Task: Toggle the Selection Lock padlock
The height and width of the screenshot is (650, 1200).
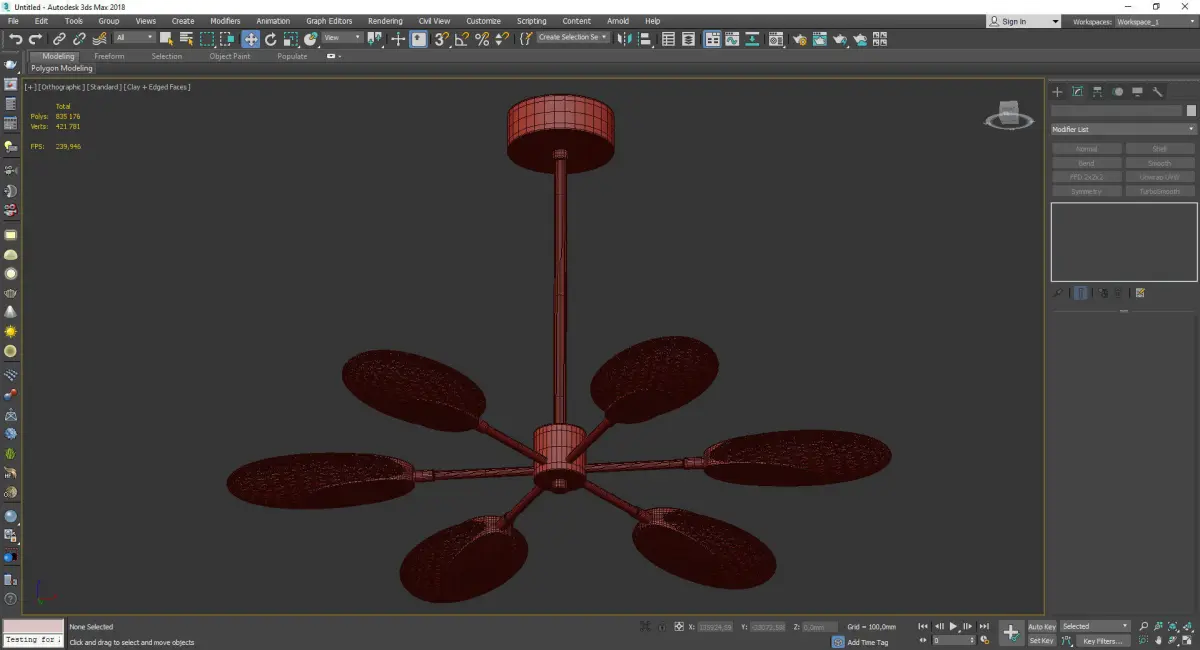Action: pyautogui.click(x=662, y=626)
